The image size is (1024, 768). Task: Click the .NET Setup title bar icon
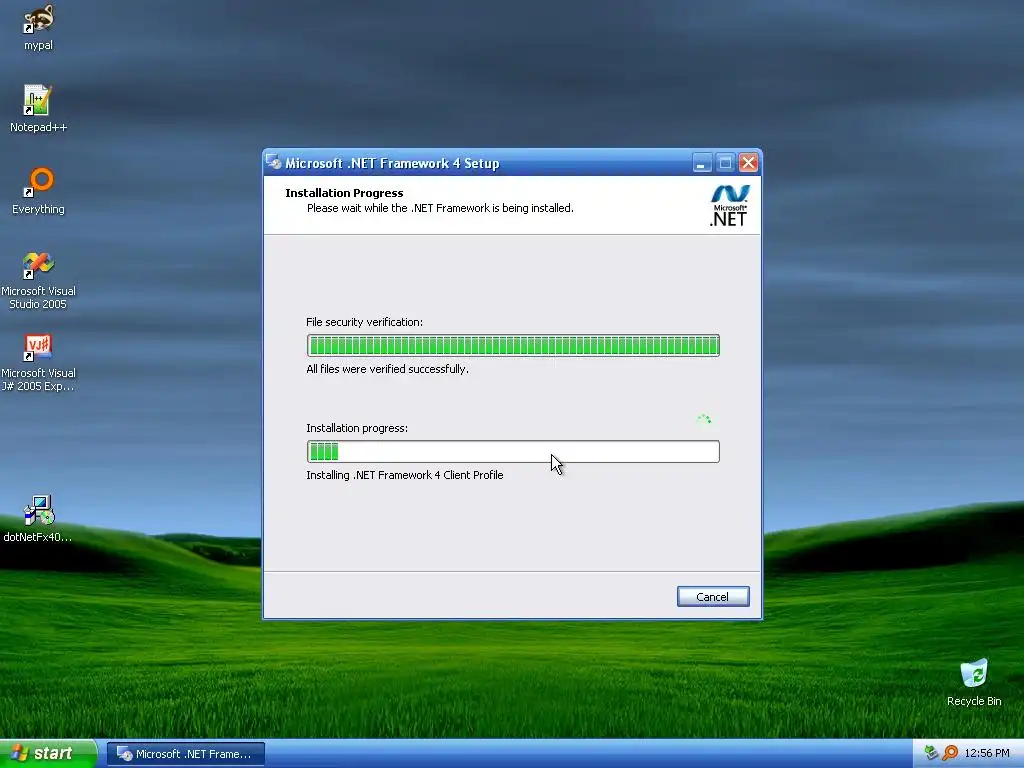tap(274, 163)
